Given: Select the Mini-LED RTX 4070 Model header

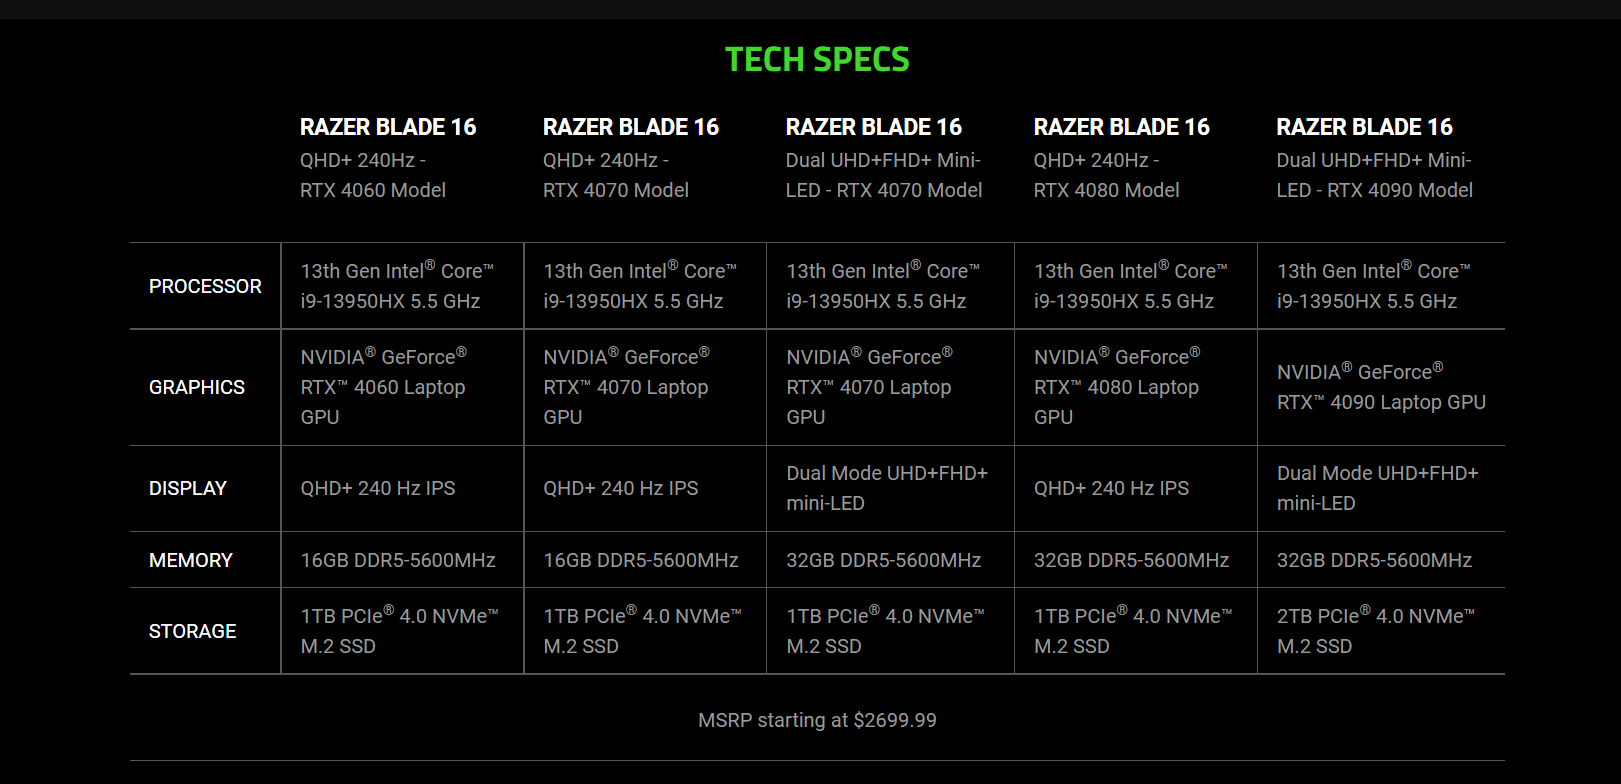Looking at the screenshot, I should pyautogui.click(x=884, y=158).
